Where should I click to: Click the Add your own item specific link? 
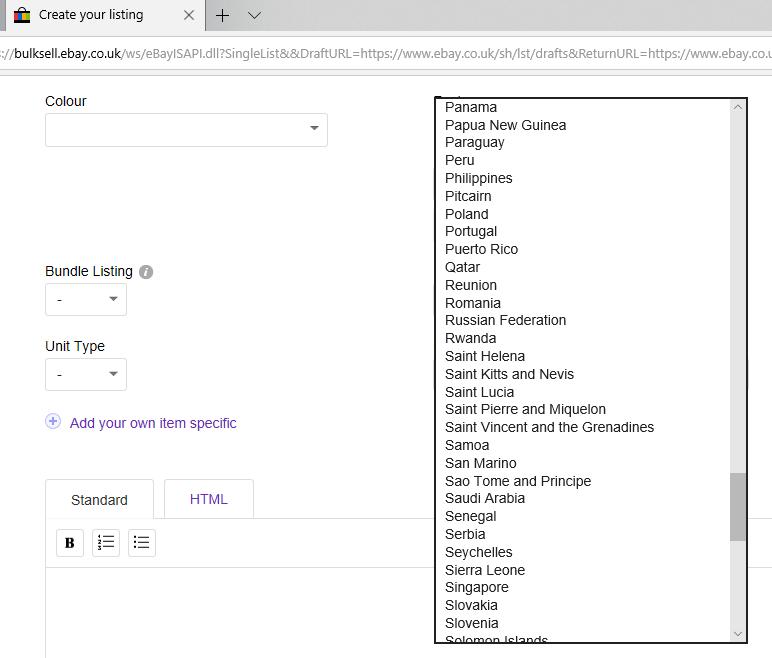[153, 423]
